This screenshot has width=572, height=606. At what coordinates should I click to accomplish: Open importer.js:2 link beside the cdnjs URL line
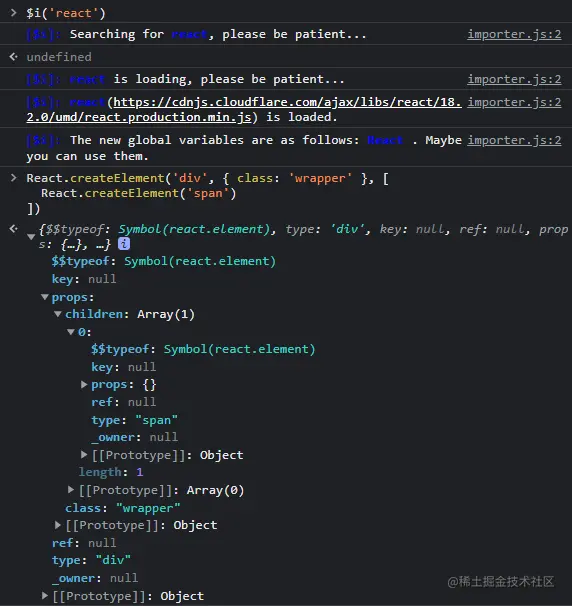pos(514,102)
